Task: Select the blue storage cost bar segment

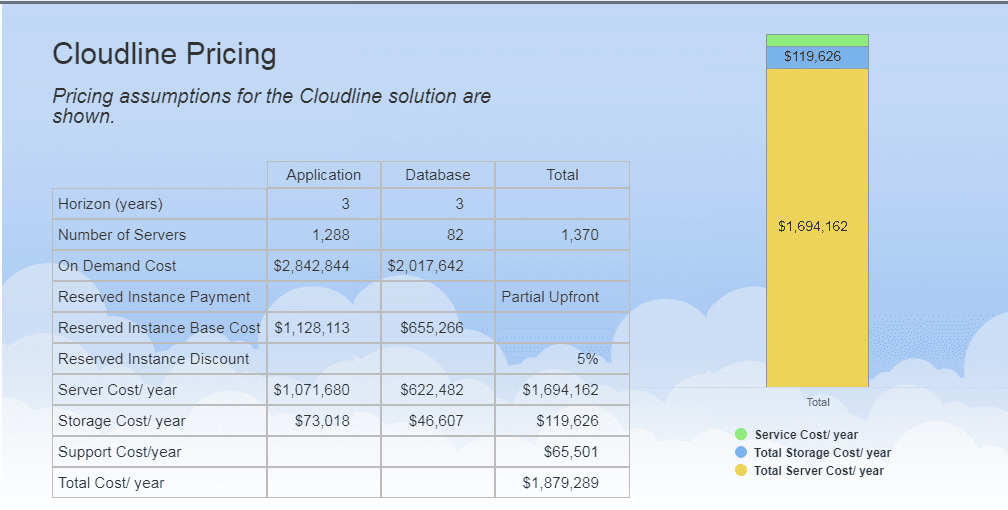Action: coord(817,57)
